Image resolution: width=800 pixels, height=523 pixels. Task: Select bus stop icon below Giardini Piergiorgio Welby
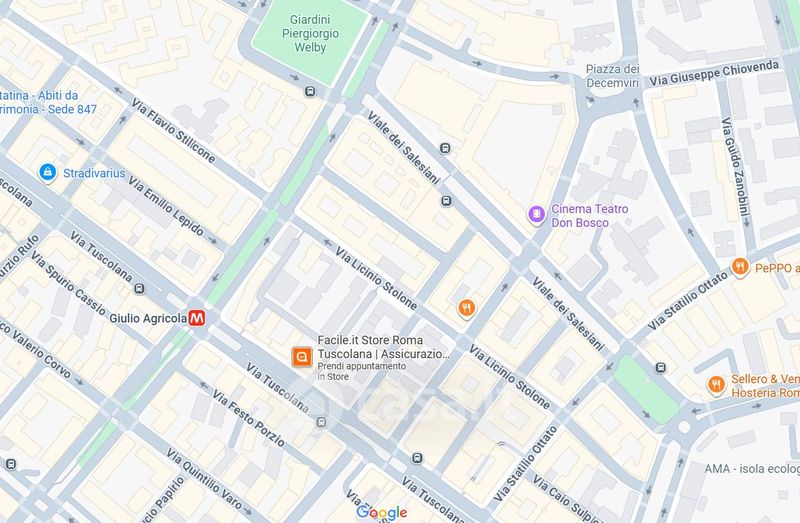(310, 92)
